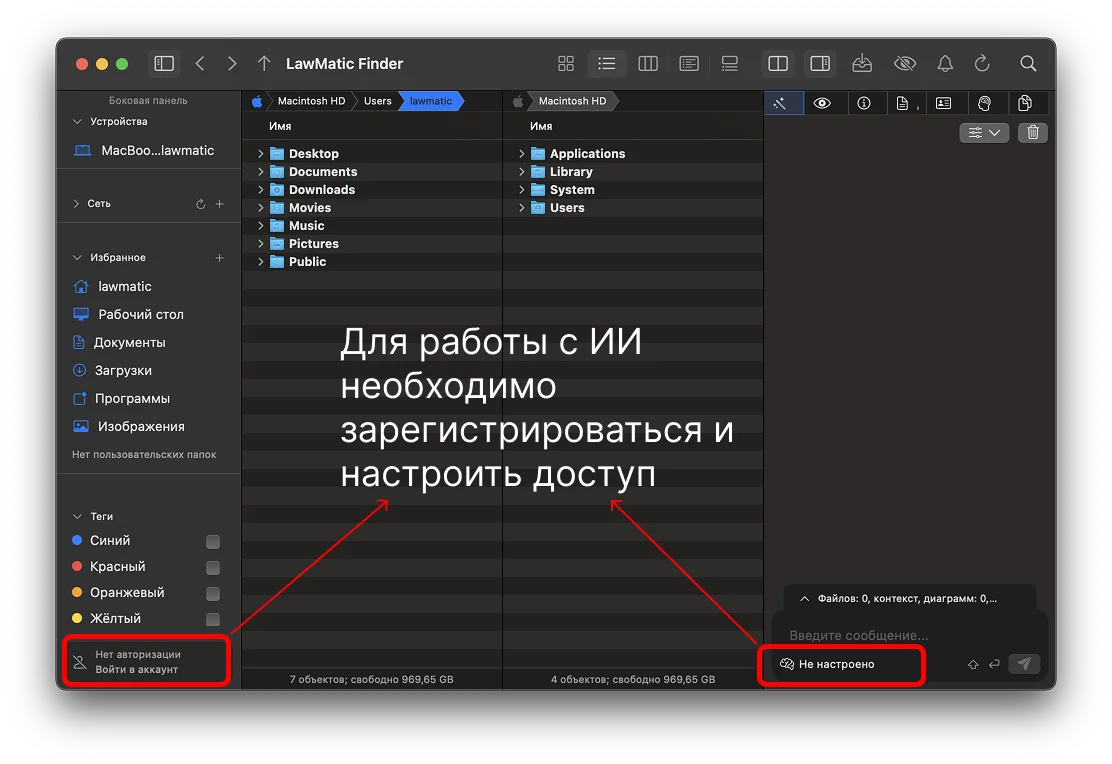Go forward with the right chevron
Image resolution: width=1112 pixels, height=764 pixels.
coord(232,64)
